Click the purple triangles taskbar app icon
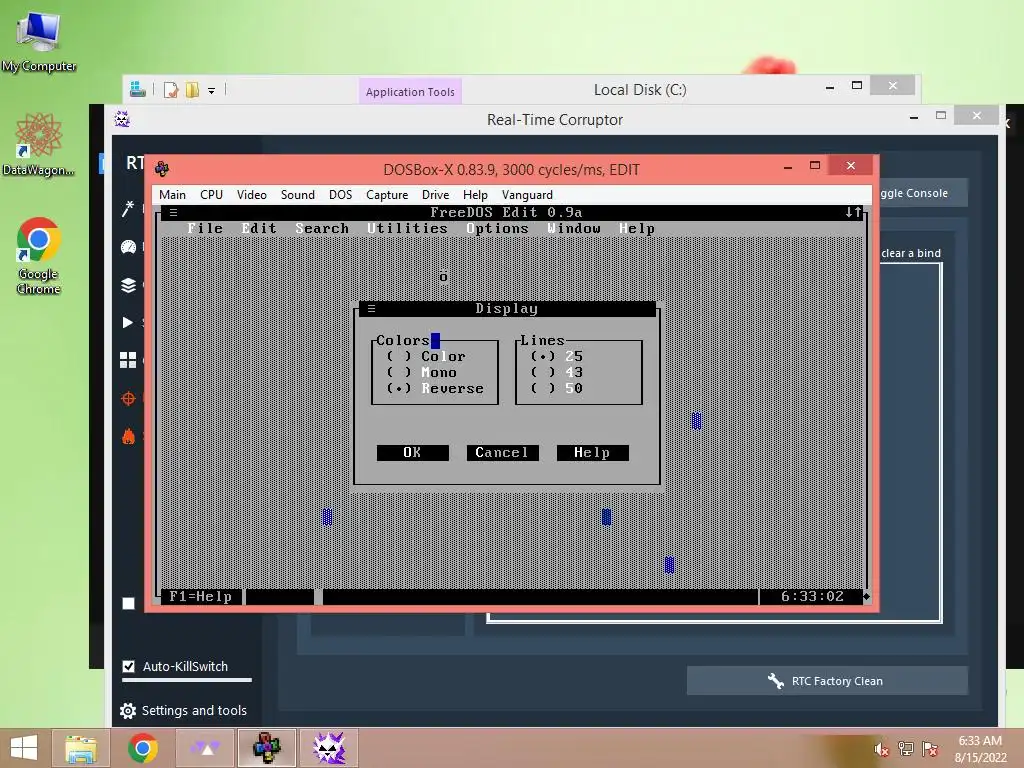Image resolution: width=1024 pixels, height=768 pixels. point(205,748)
